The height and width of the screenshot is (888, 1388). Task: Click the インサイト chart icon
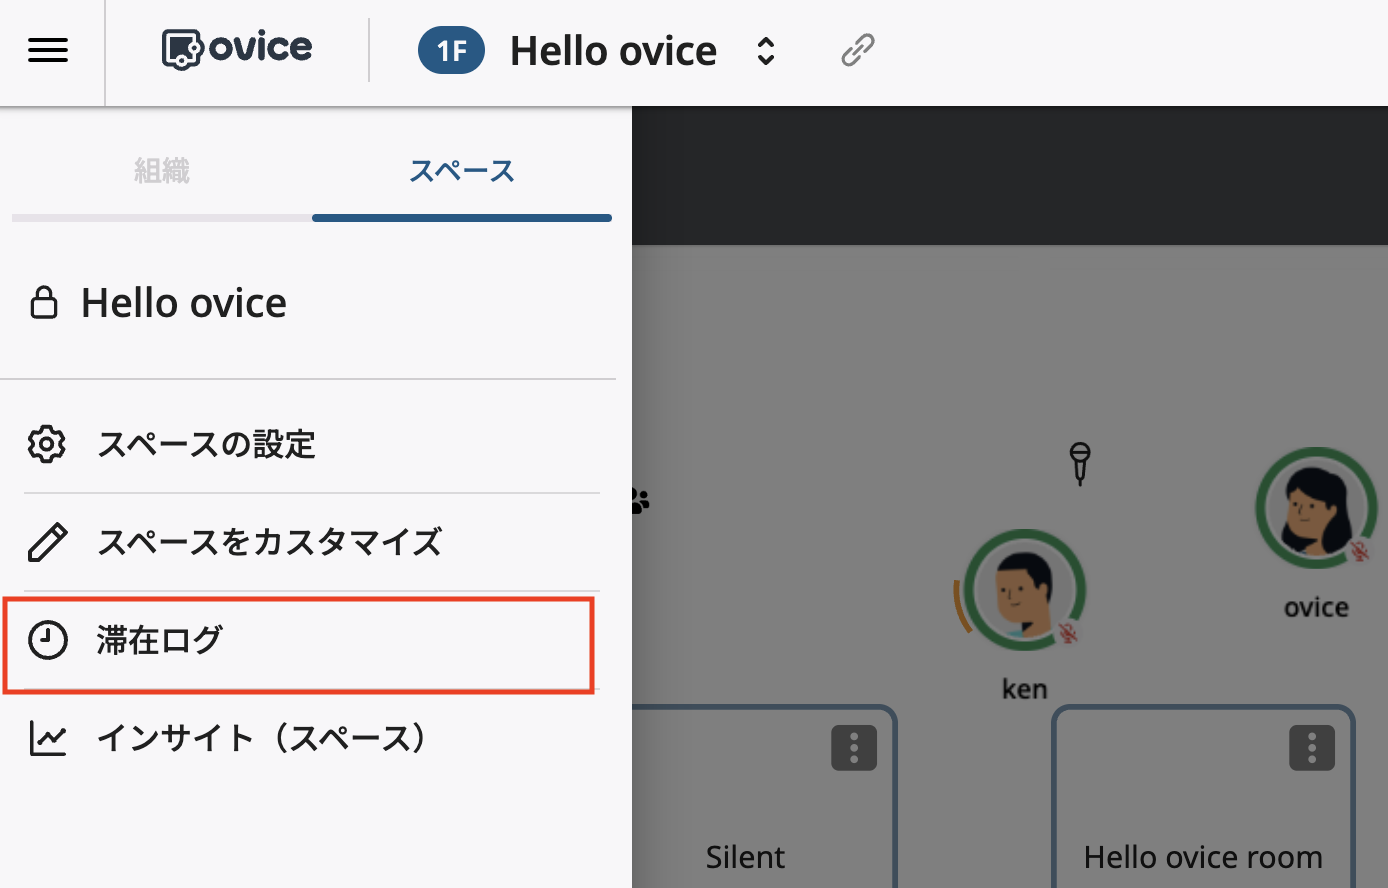point(46,738)
